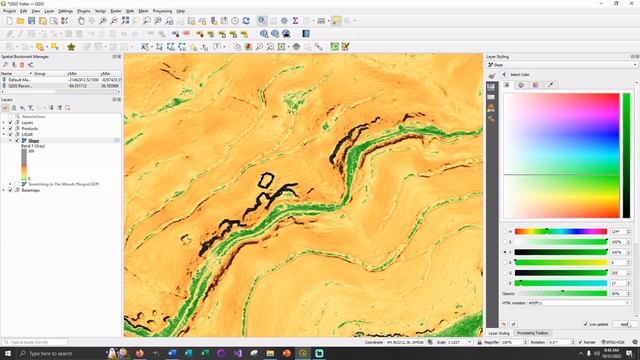This screenshot has height=360, width=640.
Task: Select the H radio button
Action: (x=506, y=231)
